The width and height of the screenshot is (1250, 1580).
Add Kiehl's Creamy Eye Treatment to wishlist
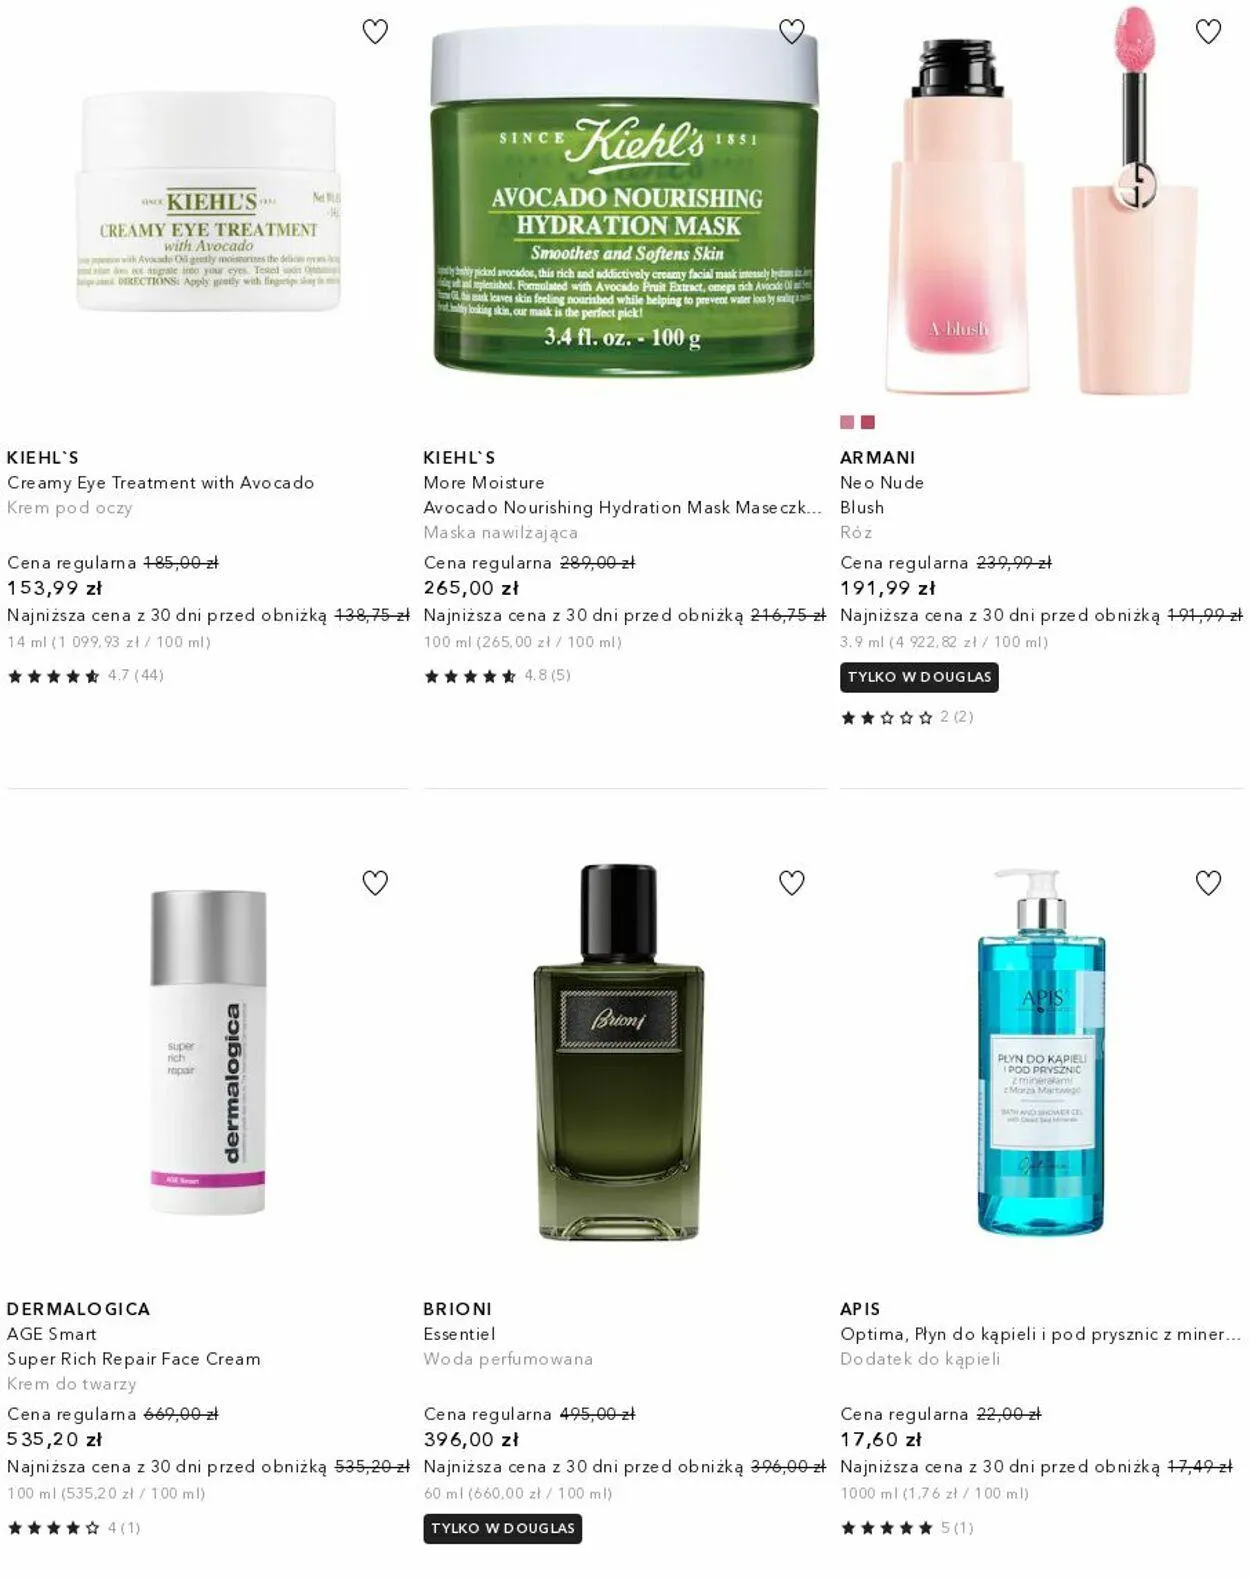[375, 32]
